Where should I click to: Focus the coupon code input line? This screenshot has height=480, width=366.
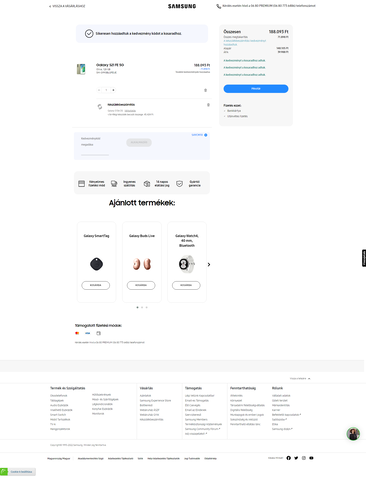tap(95, 154)
